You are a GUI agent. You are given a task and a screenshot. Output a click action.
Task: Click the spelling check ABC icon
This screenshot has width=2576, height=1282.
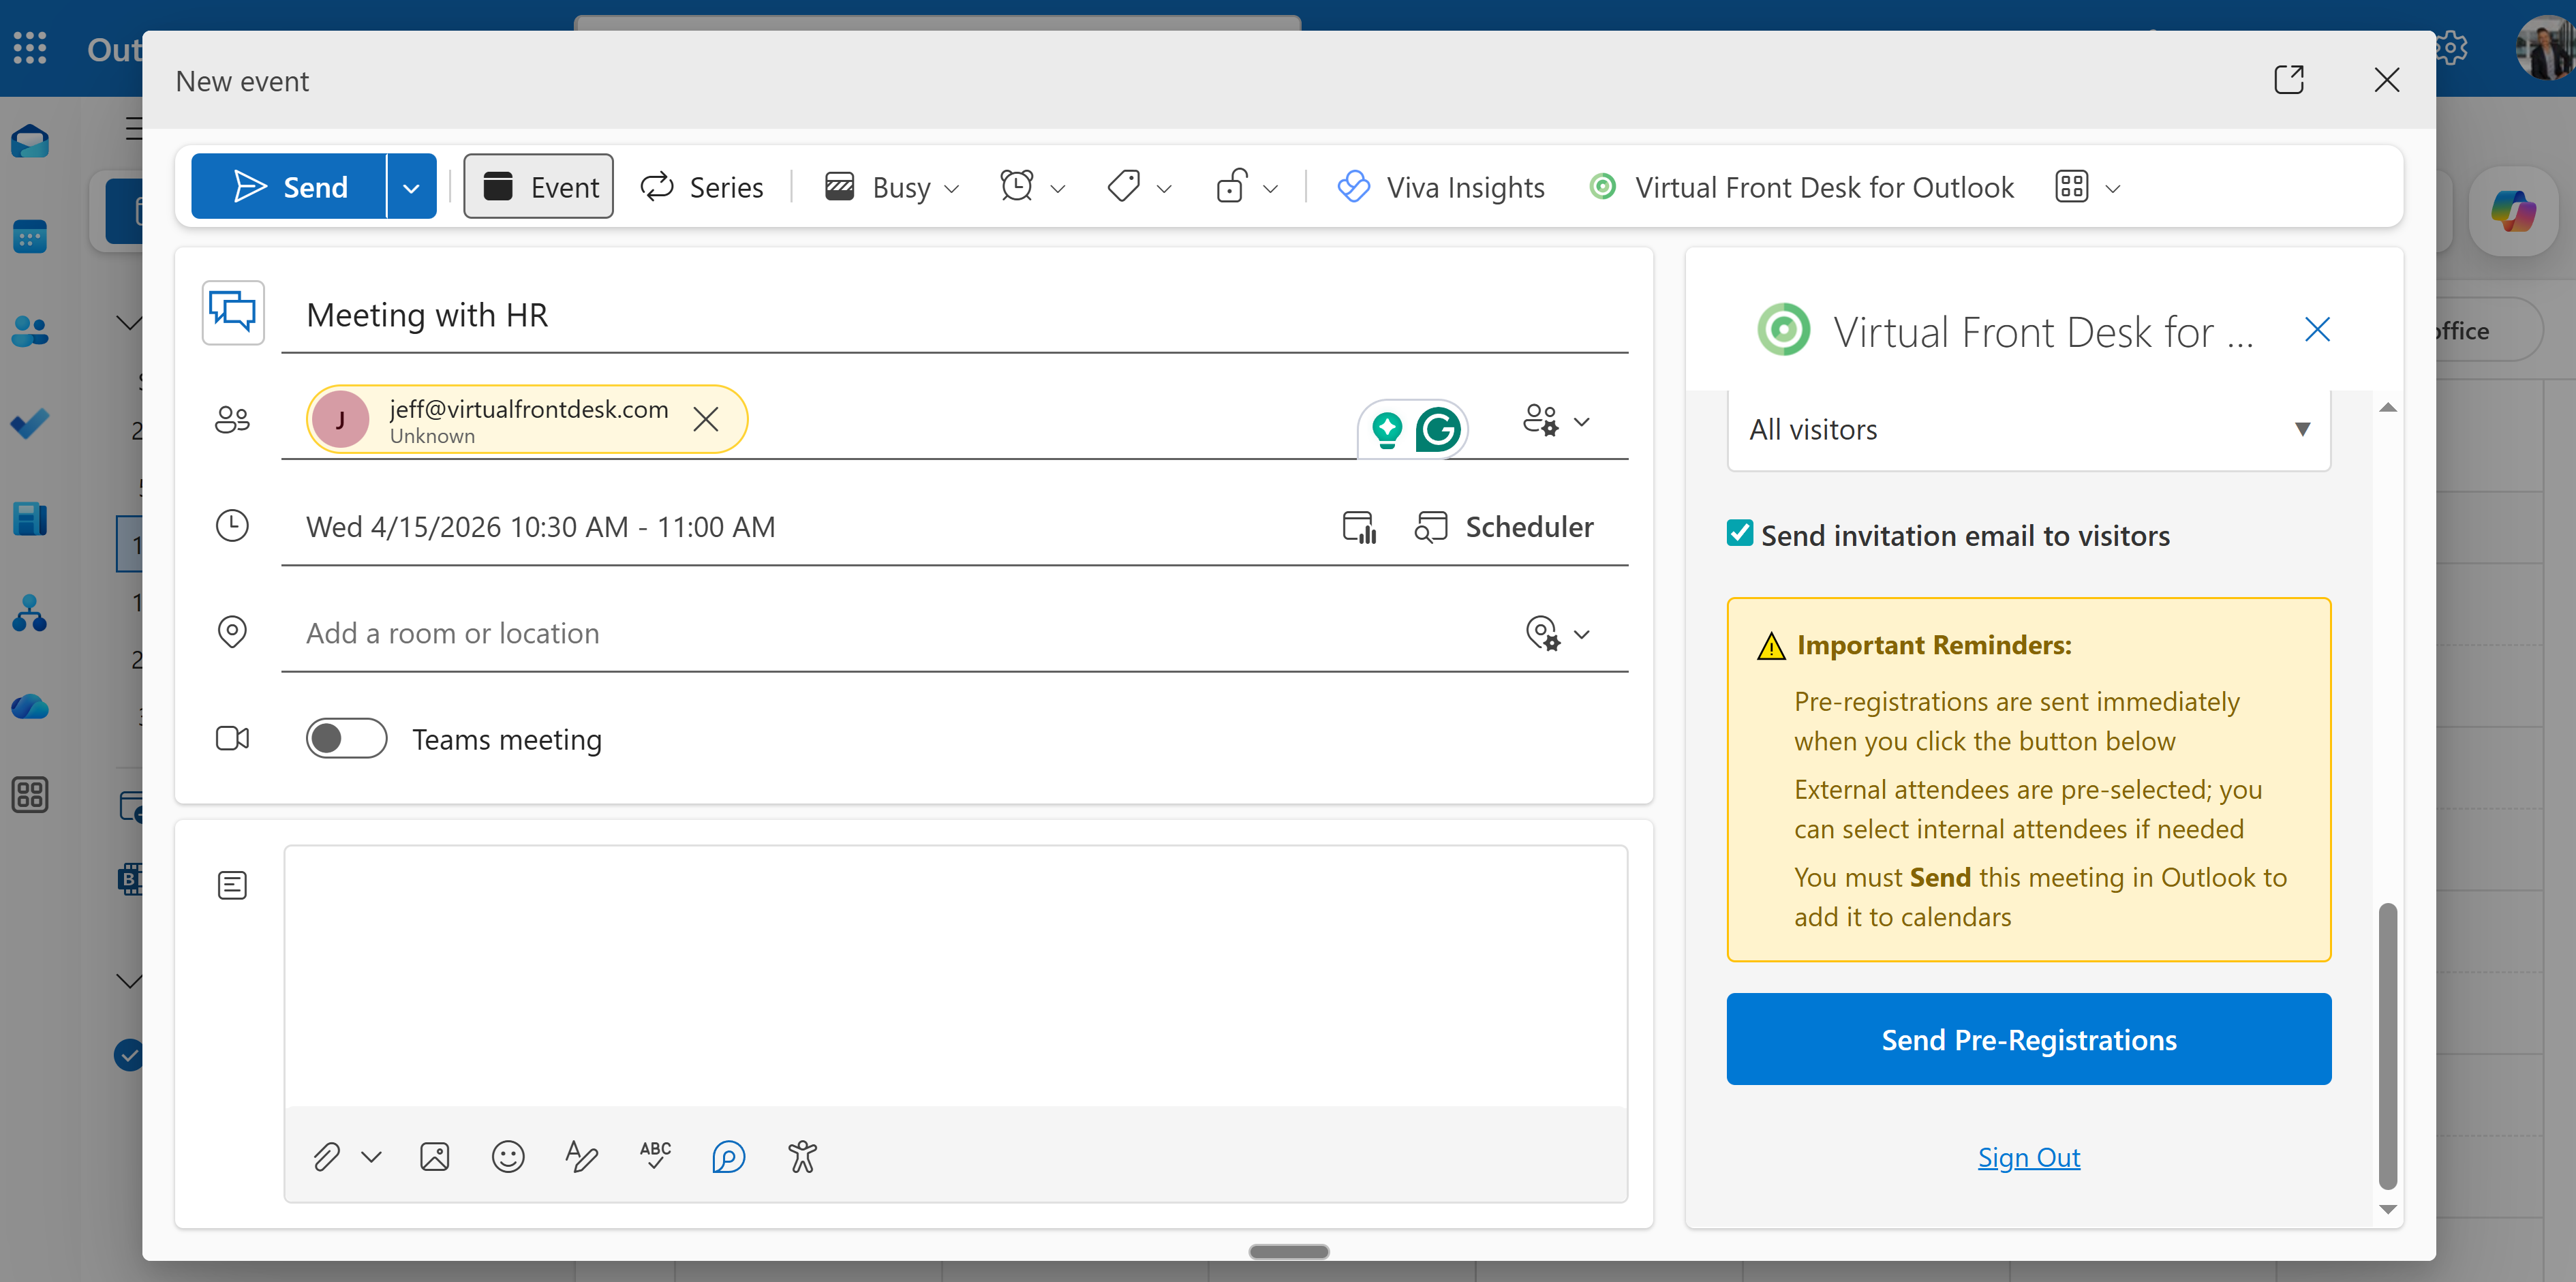pos(655,1157)
